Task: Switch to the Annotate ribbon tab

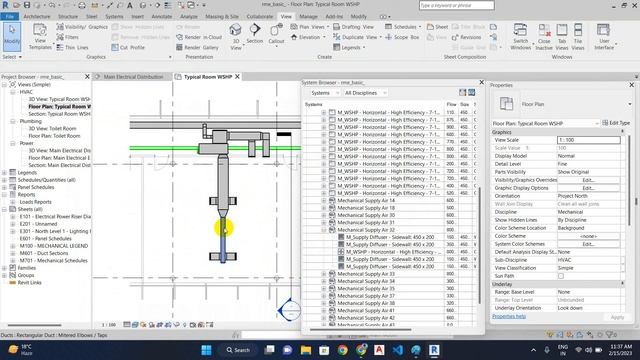Action: tap(162, 17)
